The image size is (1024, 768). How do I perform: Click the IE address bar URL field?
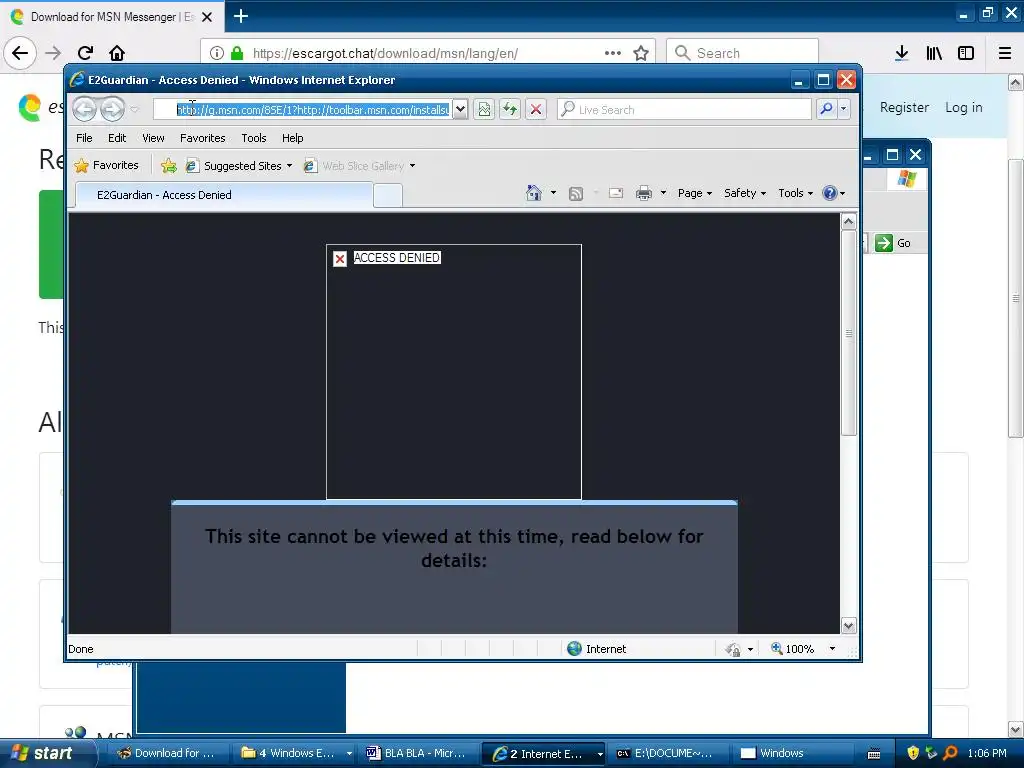click(304, 109)
